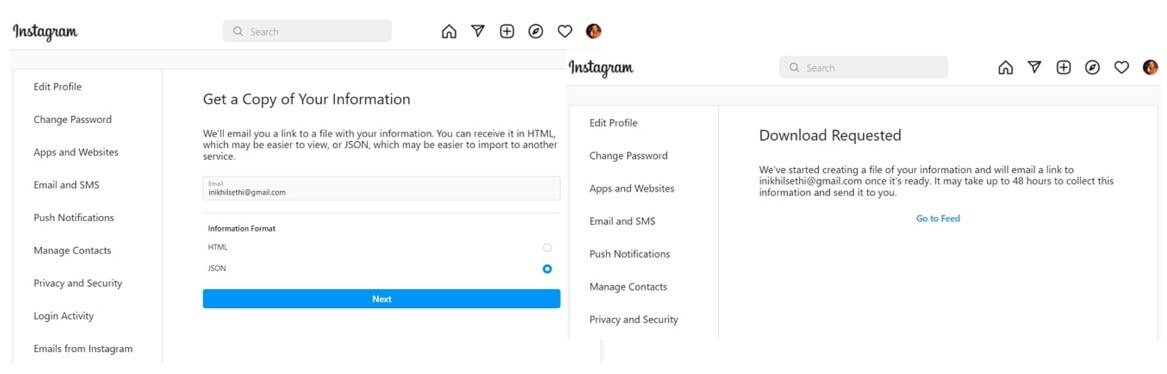Open Push Notifications in left sidebar
Viewport: 1167px width, 374px height.
coord(74,218)
